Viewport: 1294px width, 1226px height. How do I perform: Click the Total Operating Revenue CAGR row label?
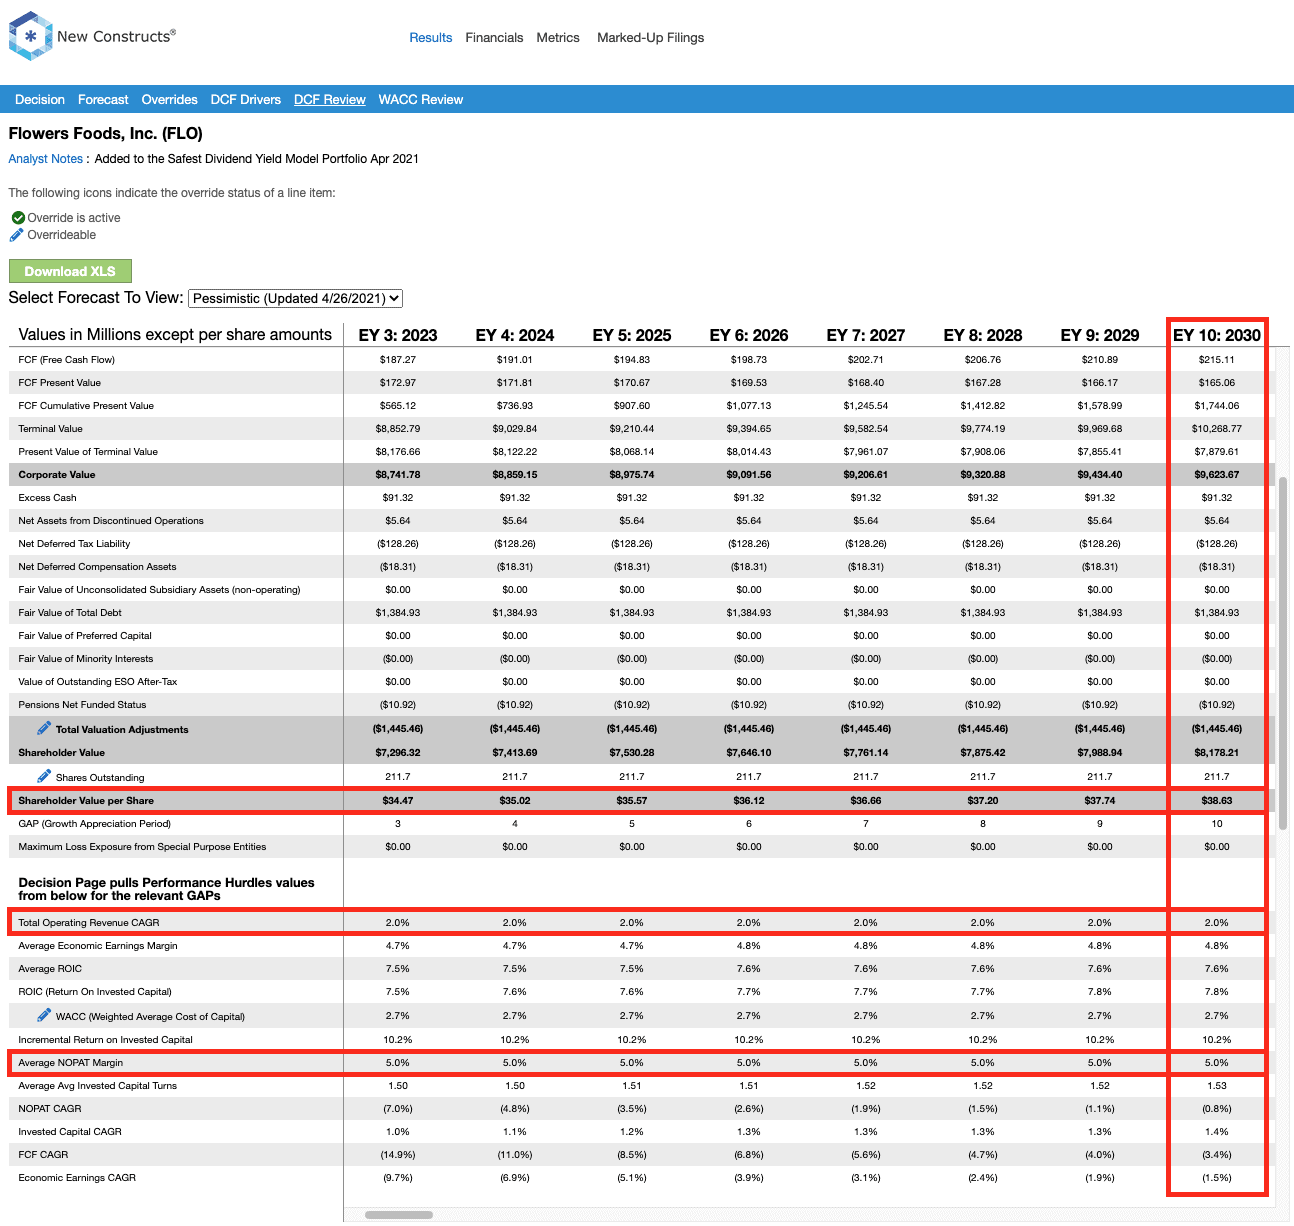pyautogui.click(x=89, y=923)
